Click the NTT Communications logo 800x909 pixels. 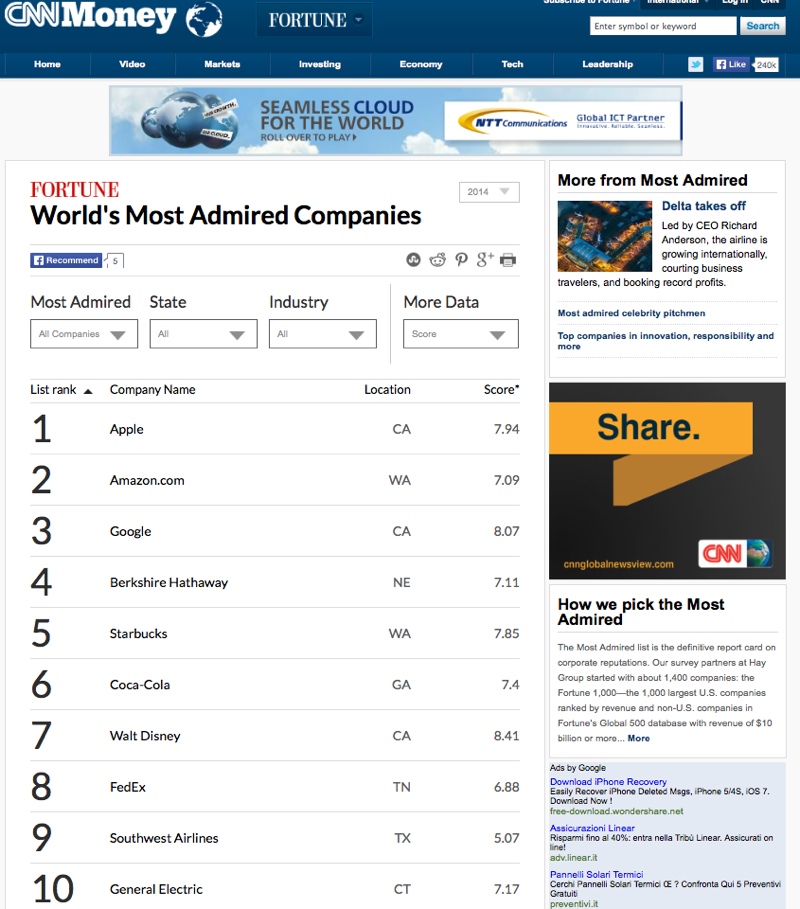512,122
